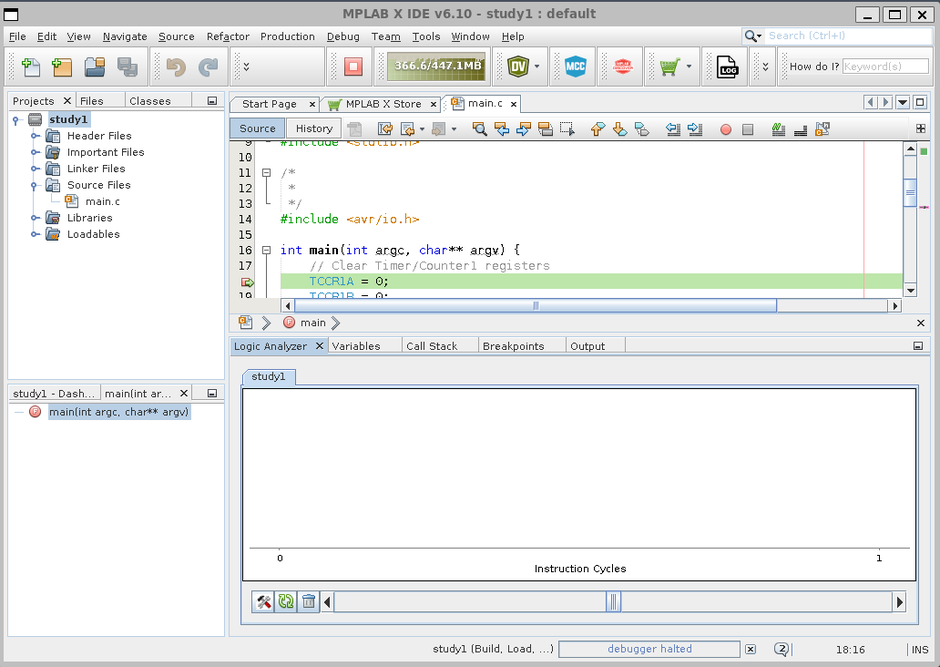This screenshot has width=940, height=667.
Task: Open the DV data visualizer dropdown arrow
Action: [537, 67]
